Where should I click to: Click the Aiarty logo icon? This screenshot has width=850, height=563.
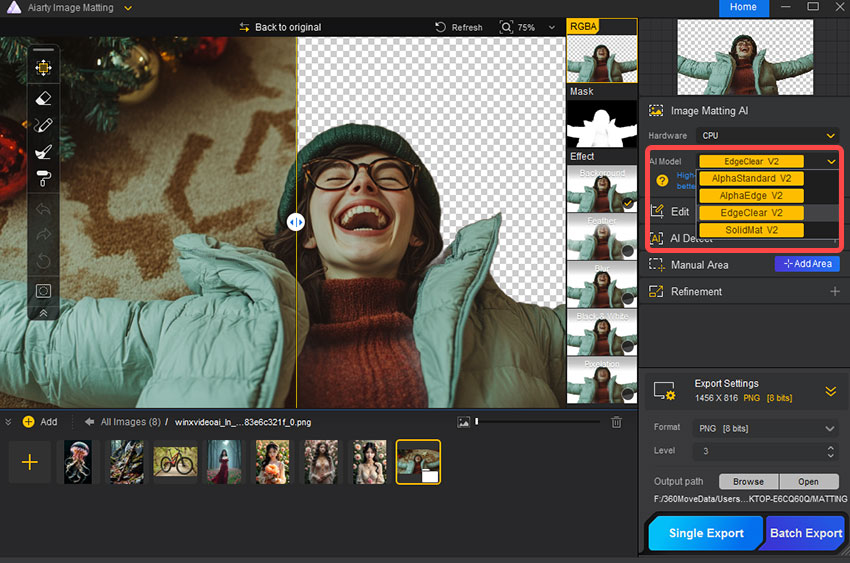tap(14, 7)
